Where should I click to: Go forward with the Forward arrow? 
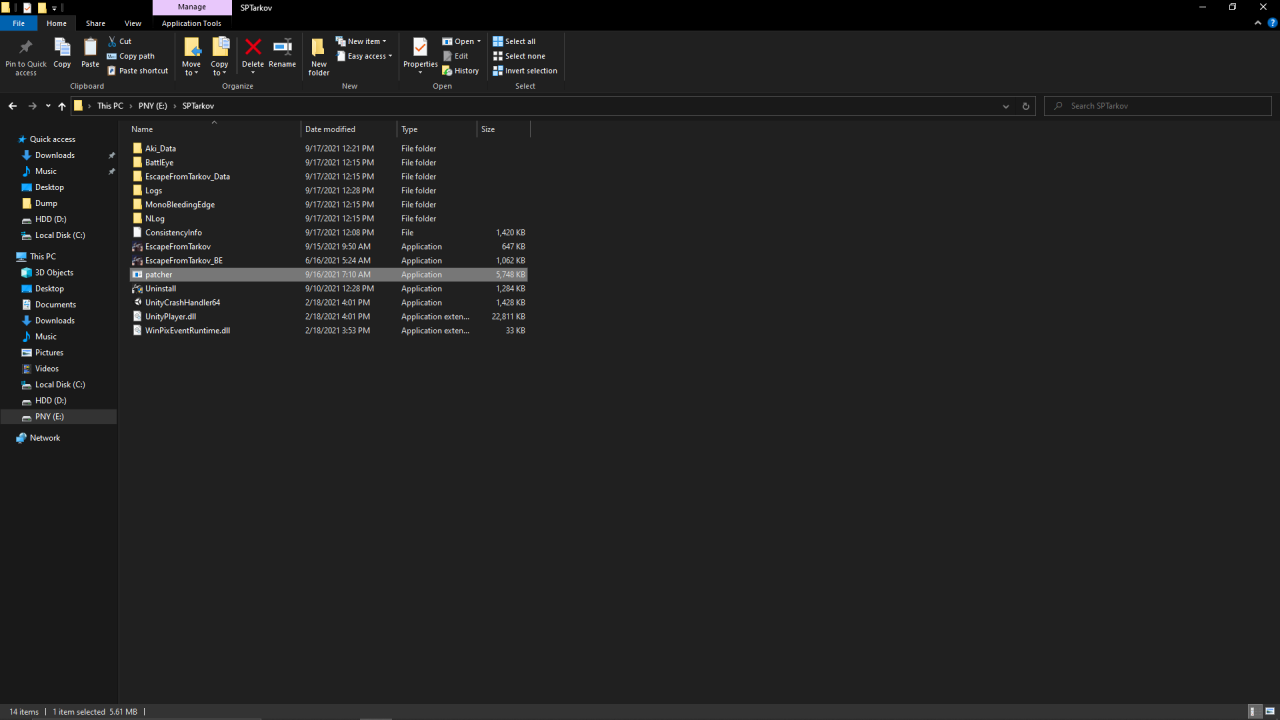coord(32,106)
